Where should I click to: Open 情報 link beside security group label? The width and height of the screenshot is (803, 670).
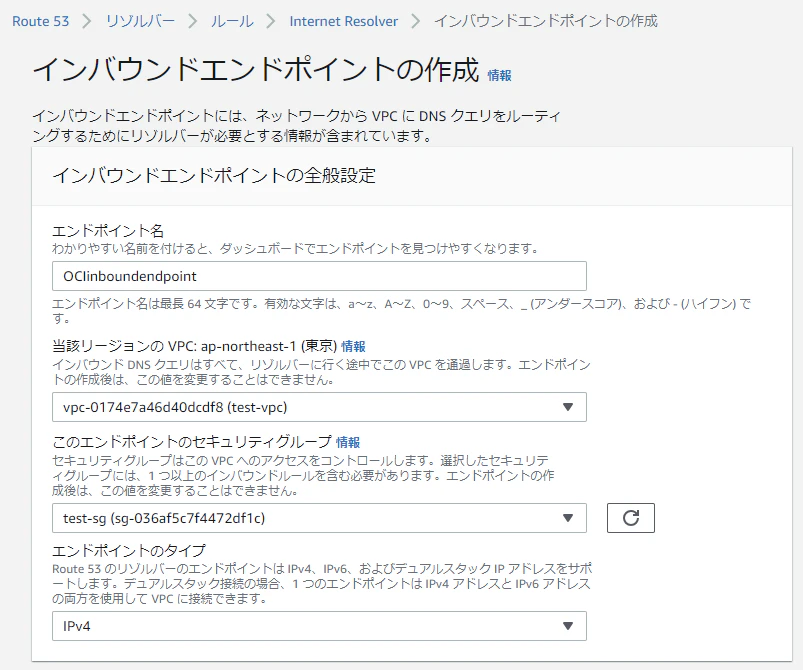point(348,442)
